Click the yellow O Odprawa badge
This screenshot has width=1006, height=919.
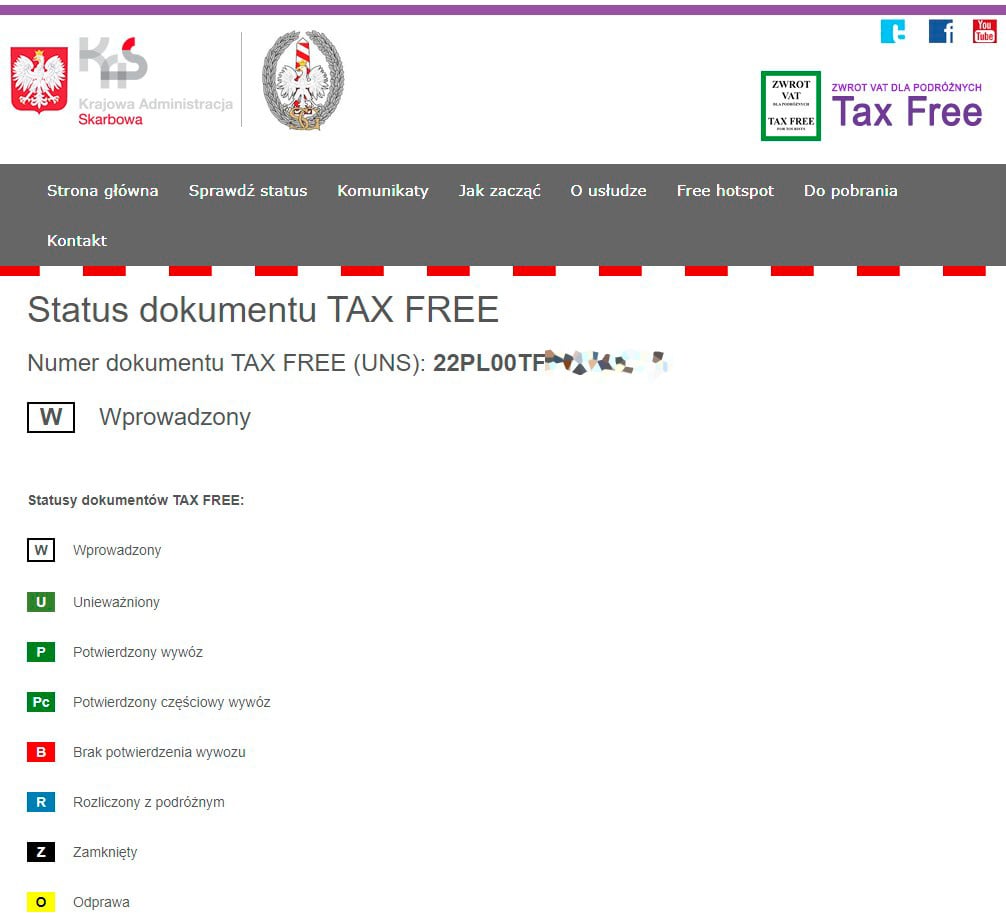[x=41, y=901]
